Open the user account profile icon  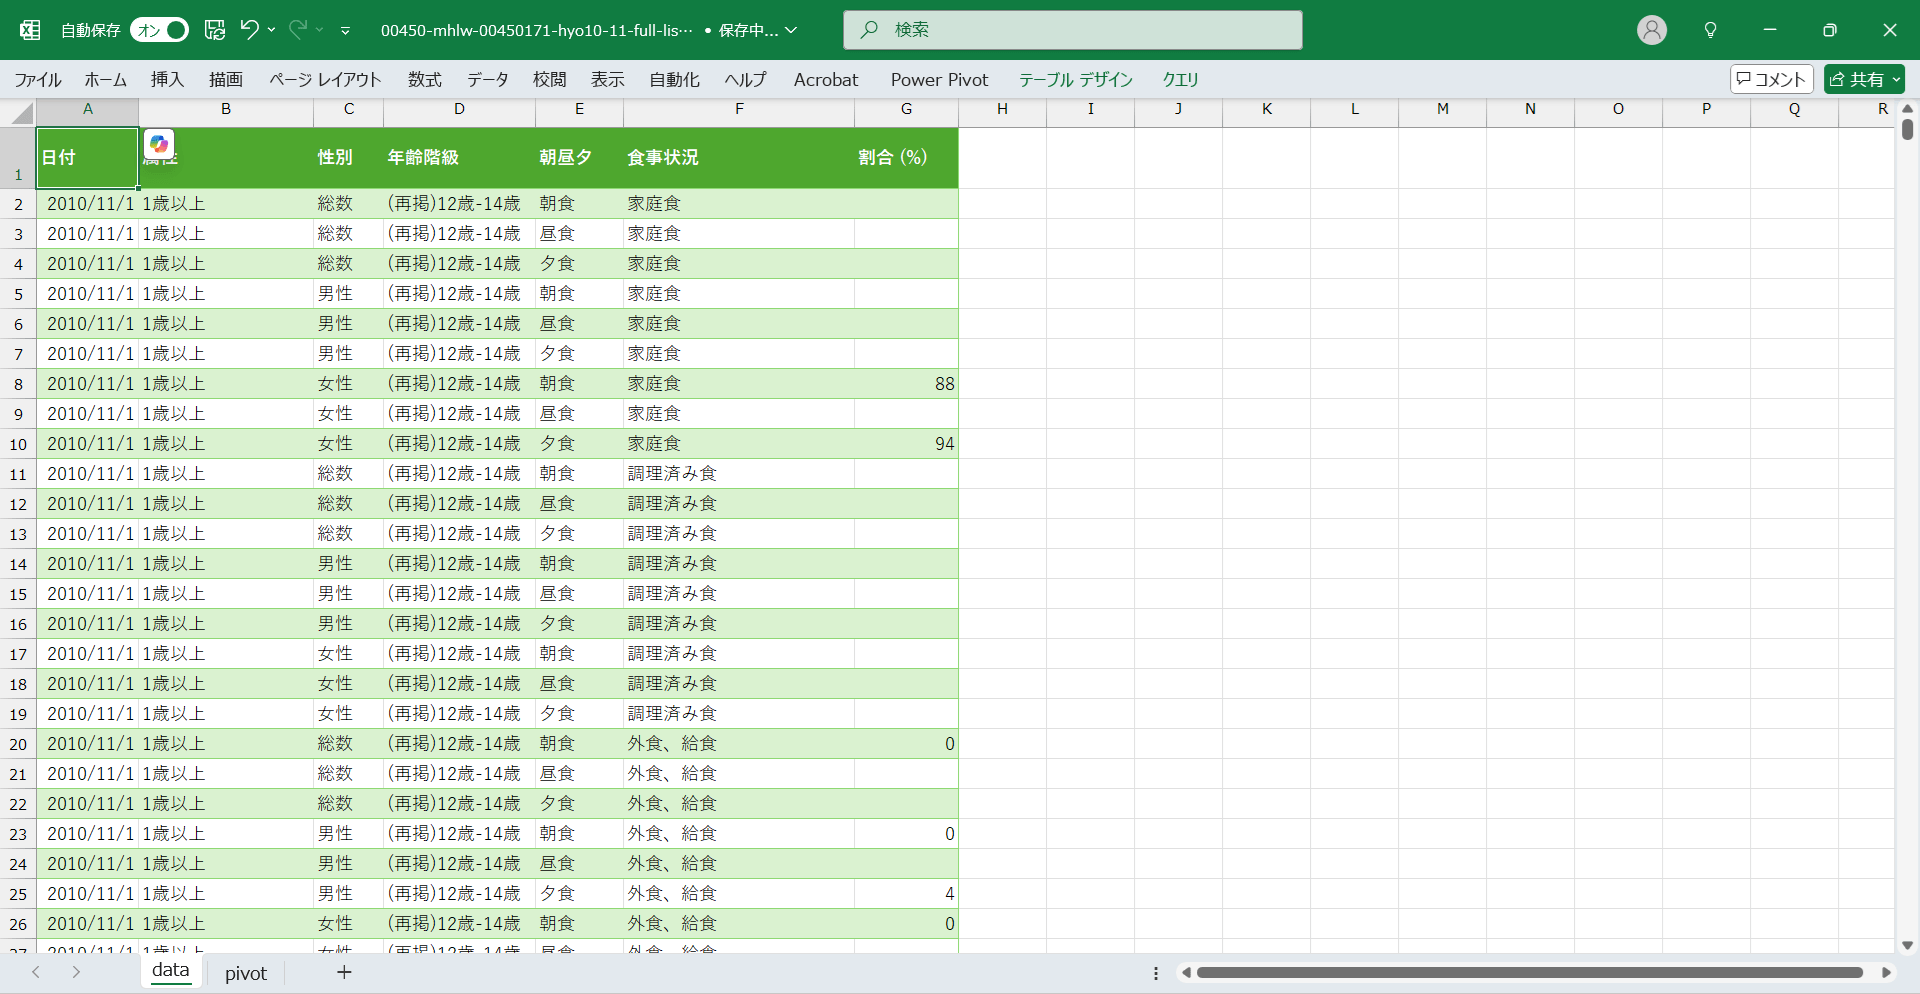click(x=1651, y=30)
